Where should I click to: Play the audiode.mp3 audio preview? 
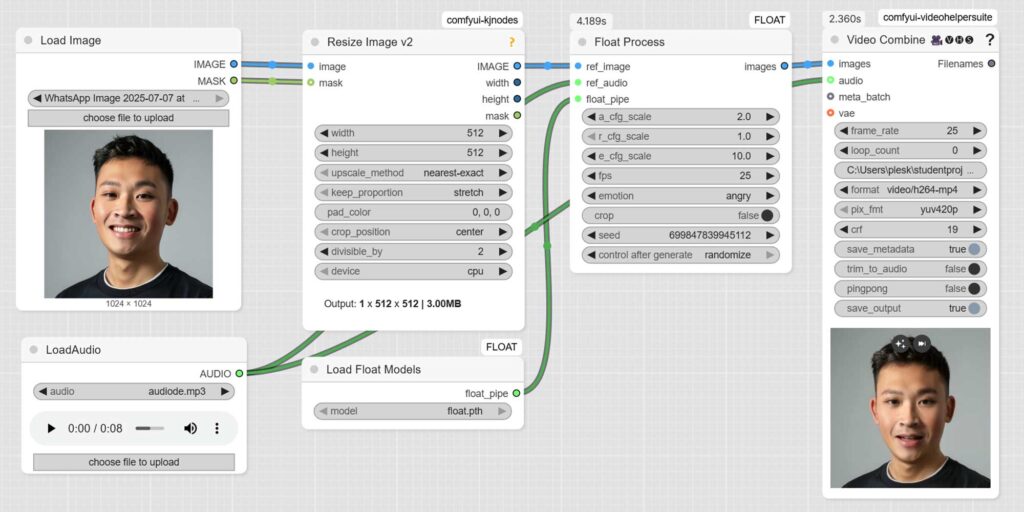[51, 428]
